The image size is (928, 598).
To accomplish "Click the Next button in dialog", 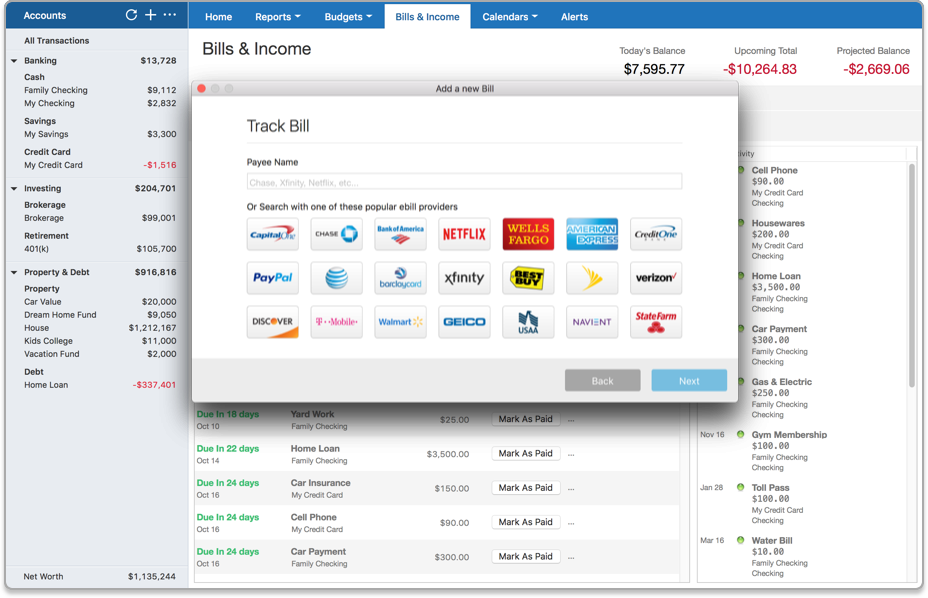I will click(689, 381).
